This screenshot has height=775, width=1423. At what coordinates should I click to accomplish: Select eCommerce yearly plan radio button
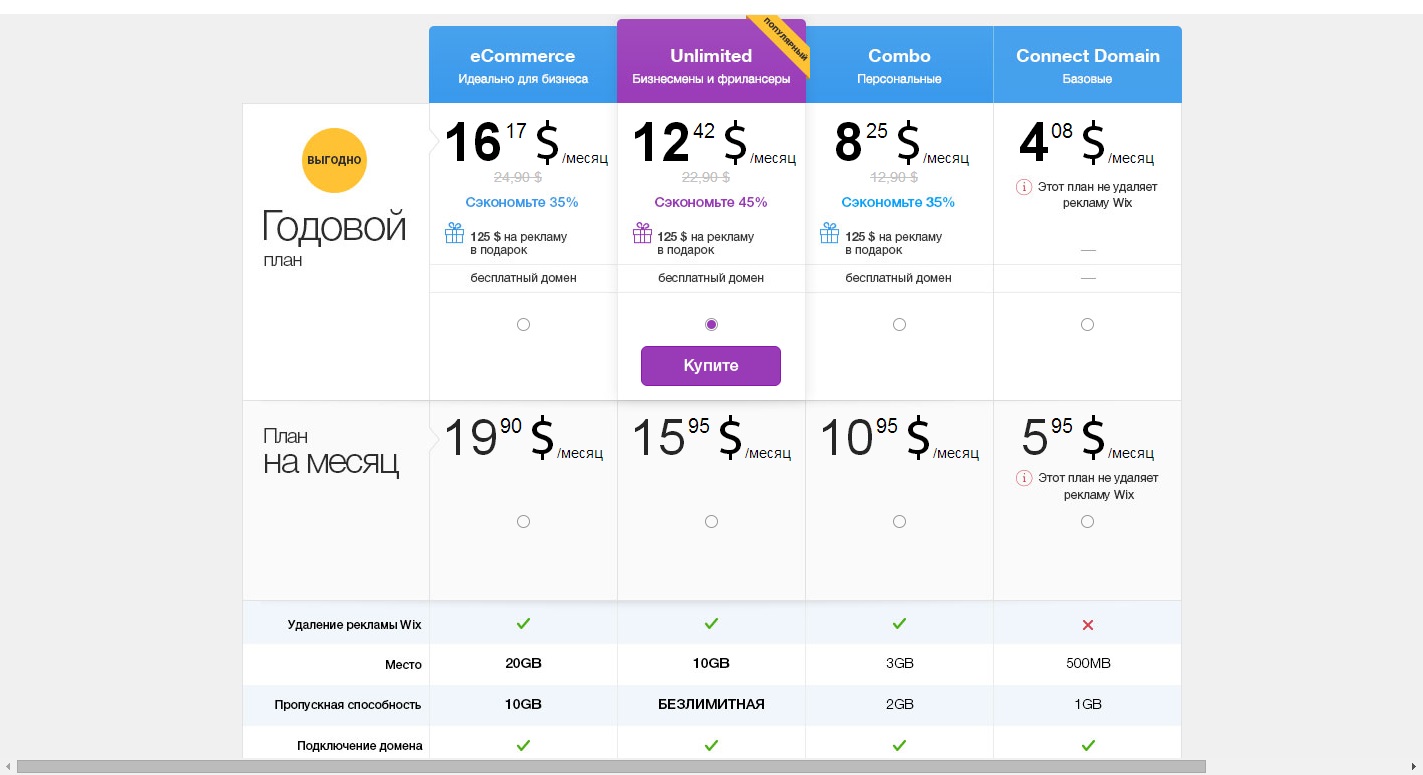pyautogui.click(x=523, y=324)
